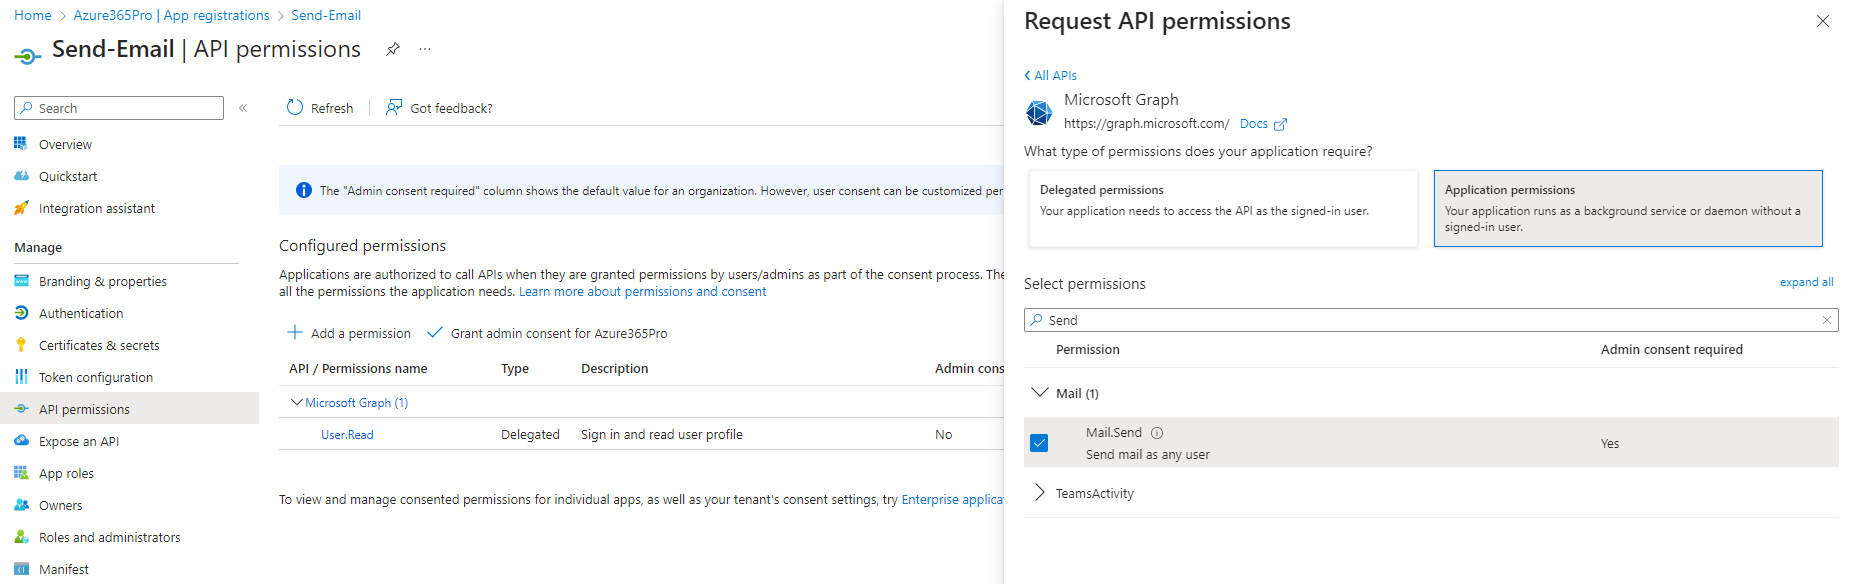Open Learn more about permissions and consent
Viewport: 1855px width, 584px height.
pyautogui.click(x=642, y=292)
